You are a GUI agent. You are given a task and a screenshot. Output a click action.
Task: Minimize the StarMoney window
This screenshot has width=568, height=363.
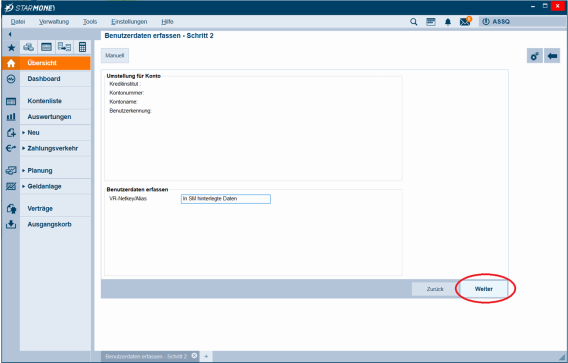pos(533,6)
